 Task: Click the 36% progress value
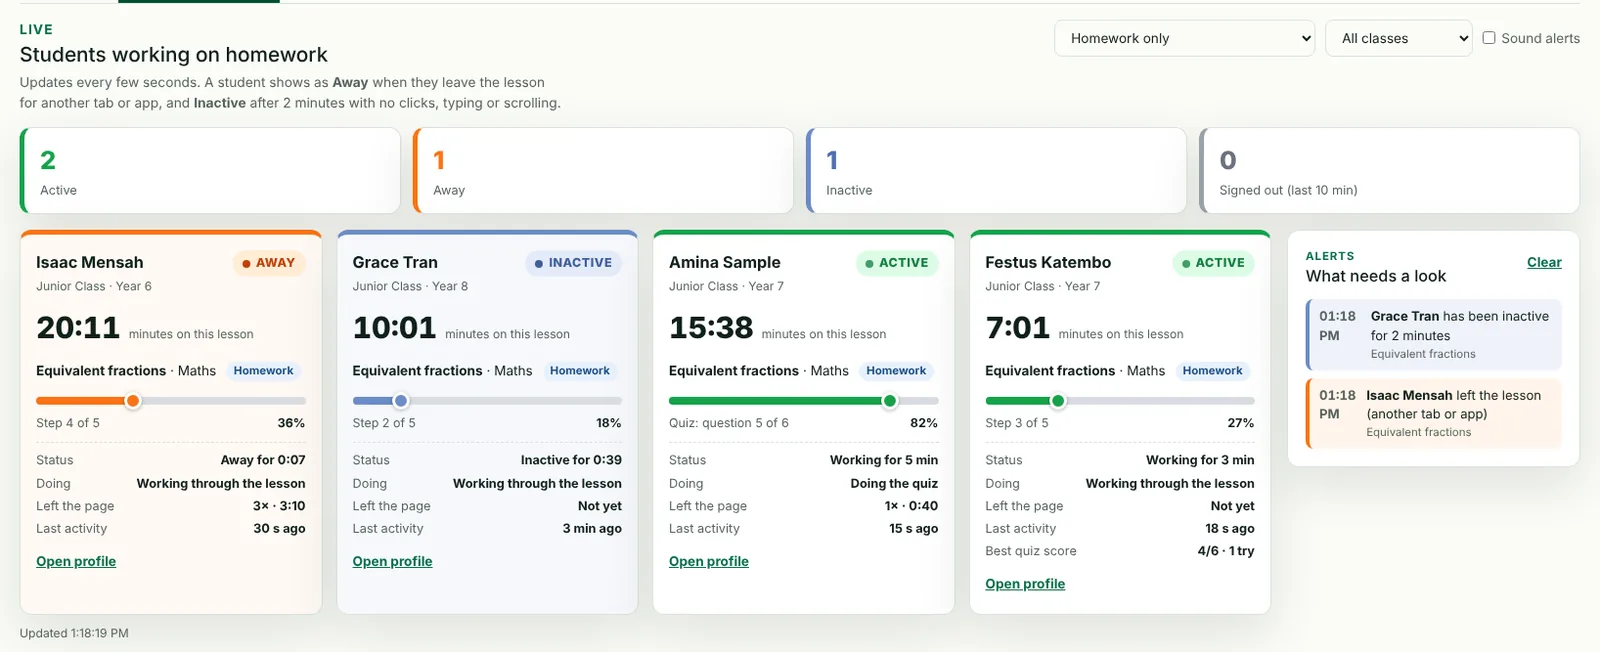(291, 423)
